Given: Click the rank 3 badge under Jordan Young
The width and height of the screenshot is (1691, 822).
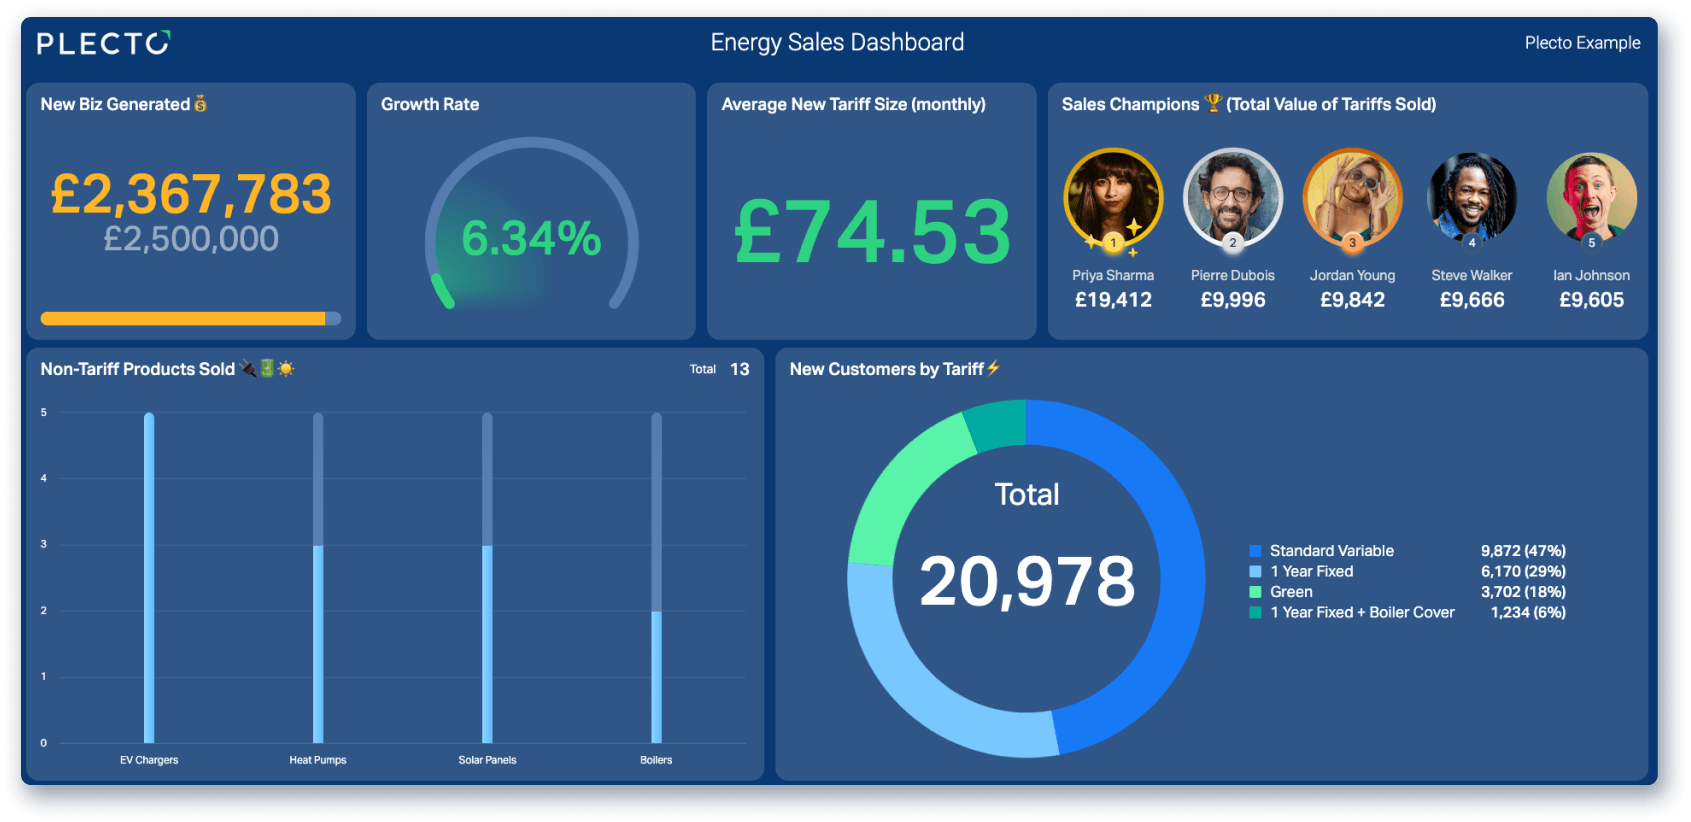Looking at the screenshot, I should (x=1352, y=243).
